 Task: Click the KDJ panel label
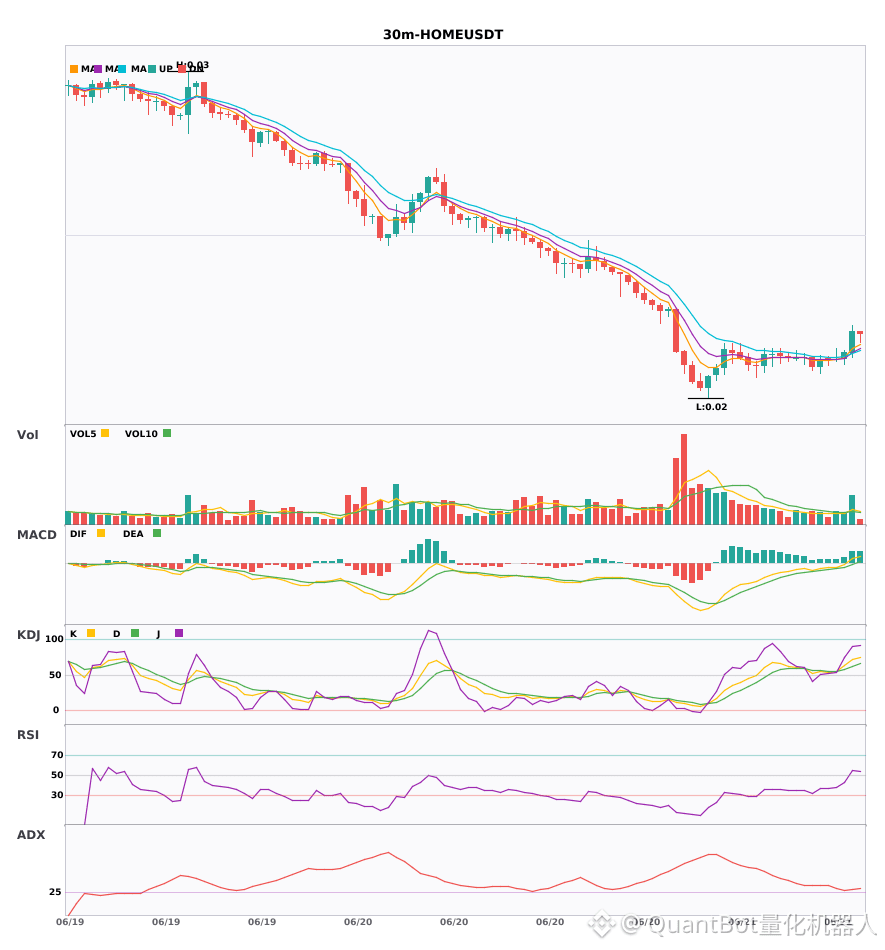point(28,635)
